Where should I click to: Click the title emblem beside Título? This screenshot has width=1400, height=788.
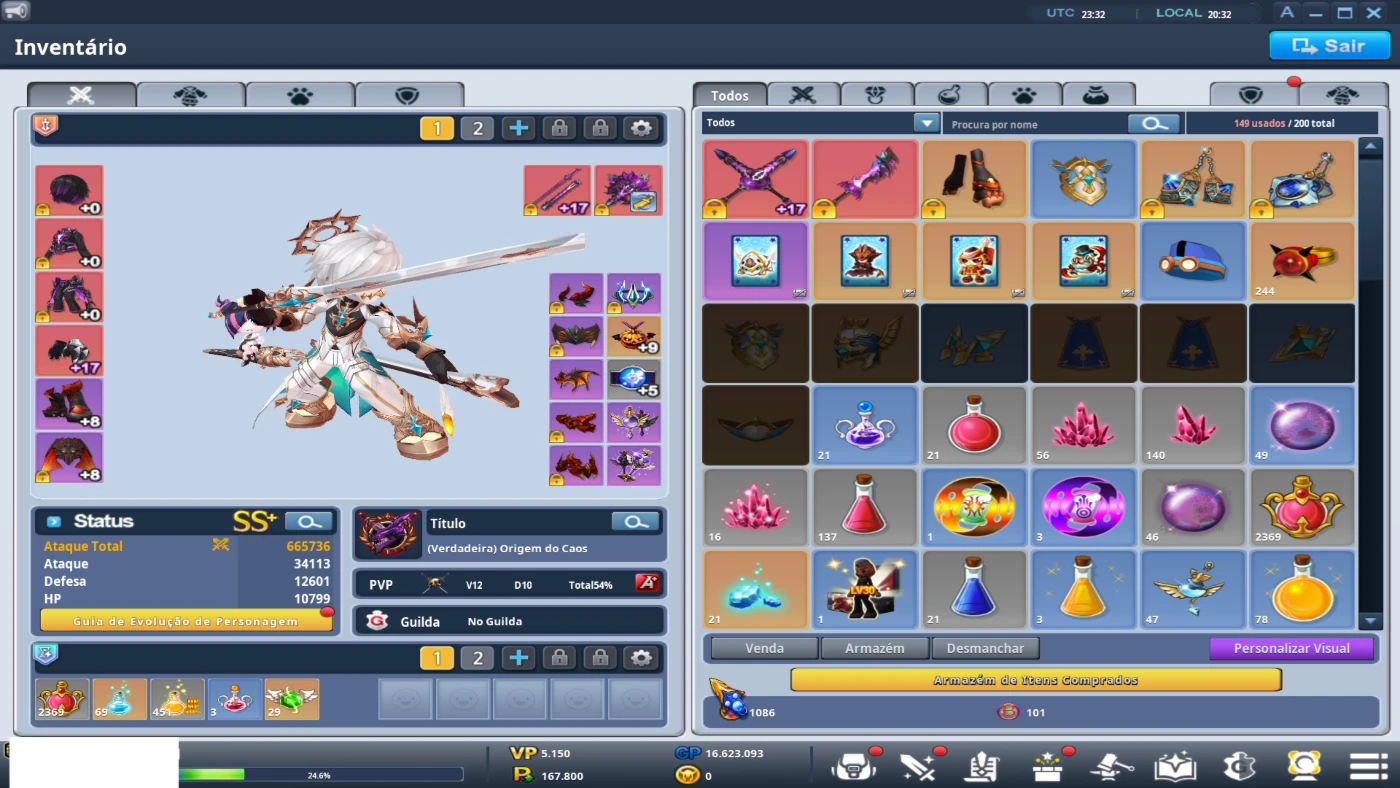(x=388, y=534)
